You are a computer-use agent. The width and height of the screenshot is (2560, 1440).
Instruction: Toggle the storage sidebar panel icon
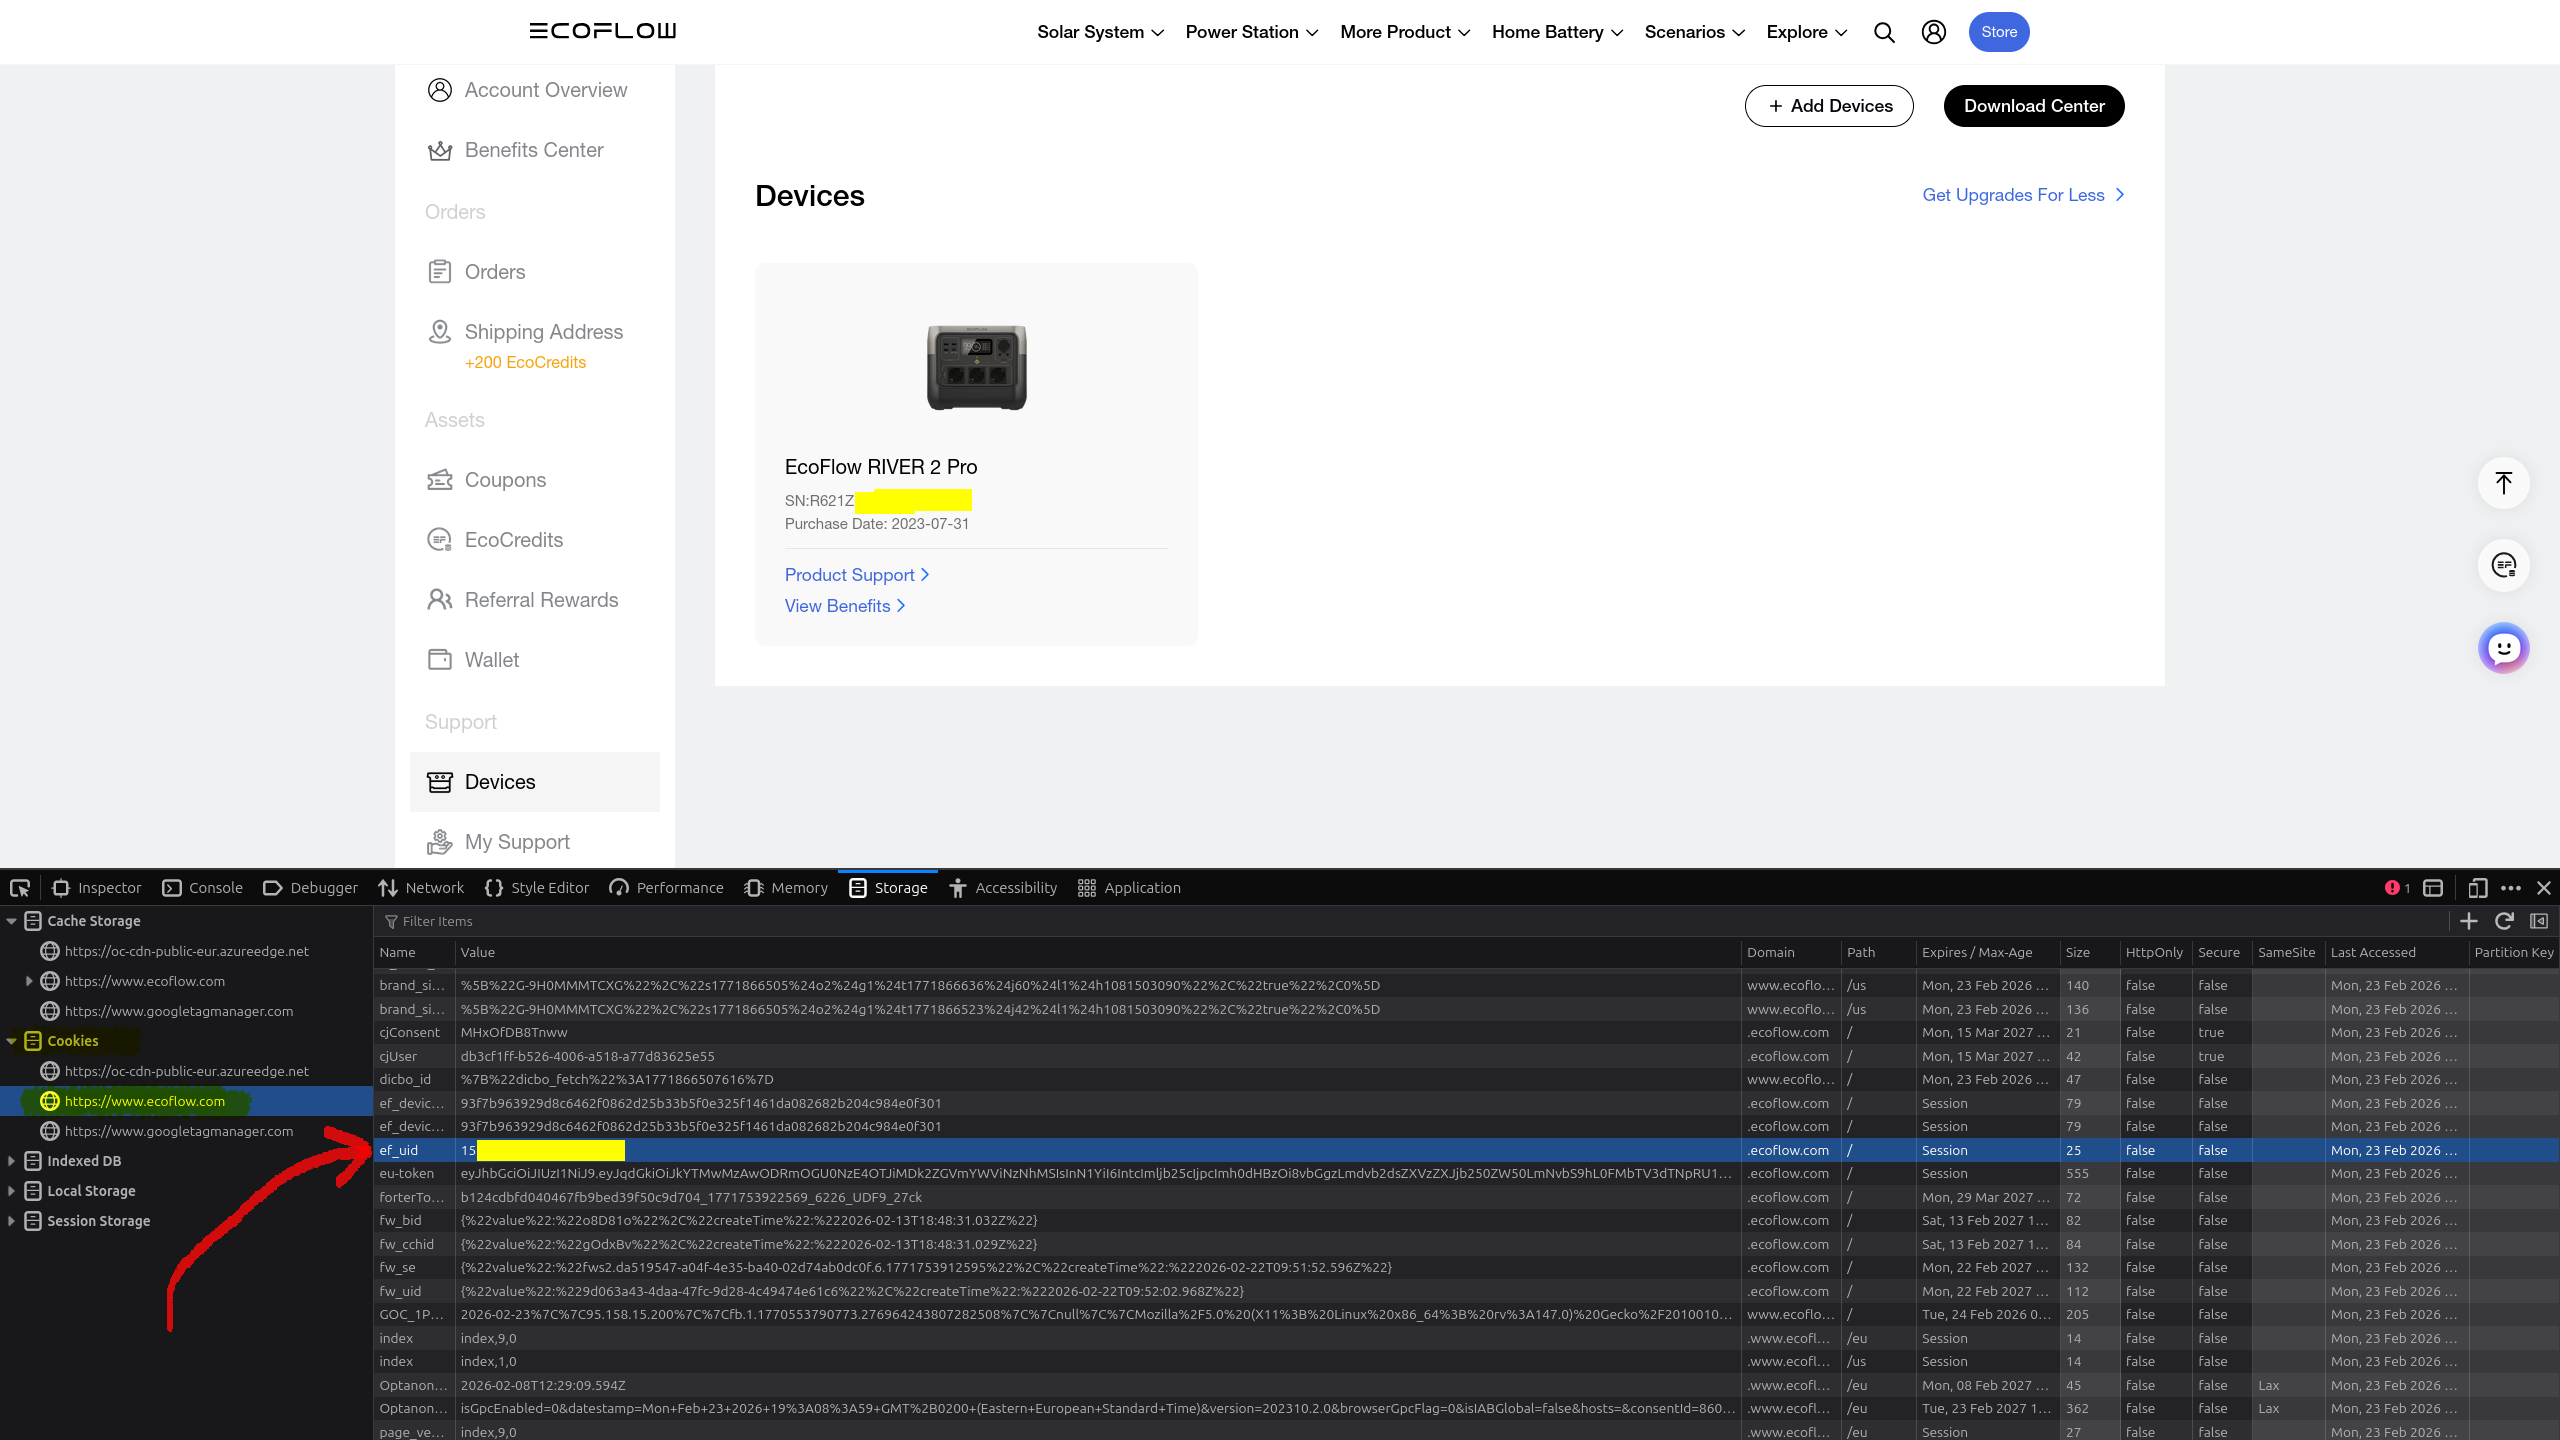(2539, 921)
